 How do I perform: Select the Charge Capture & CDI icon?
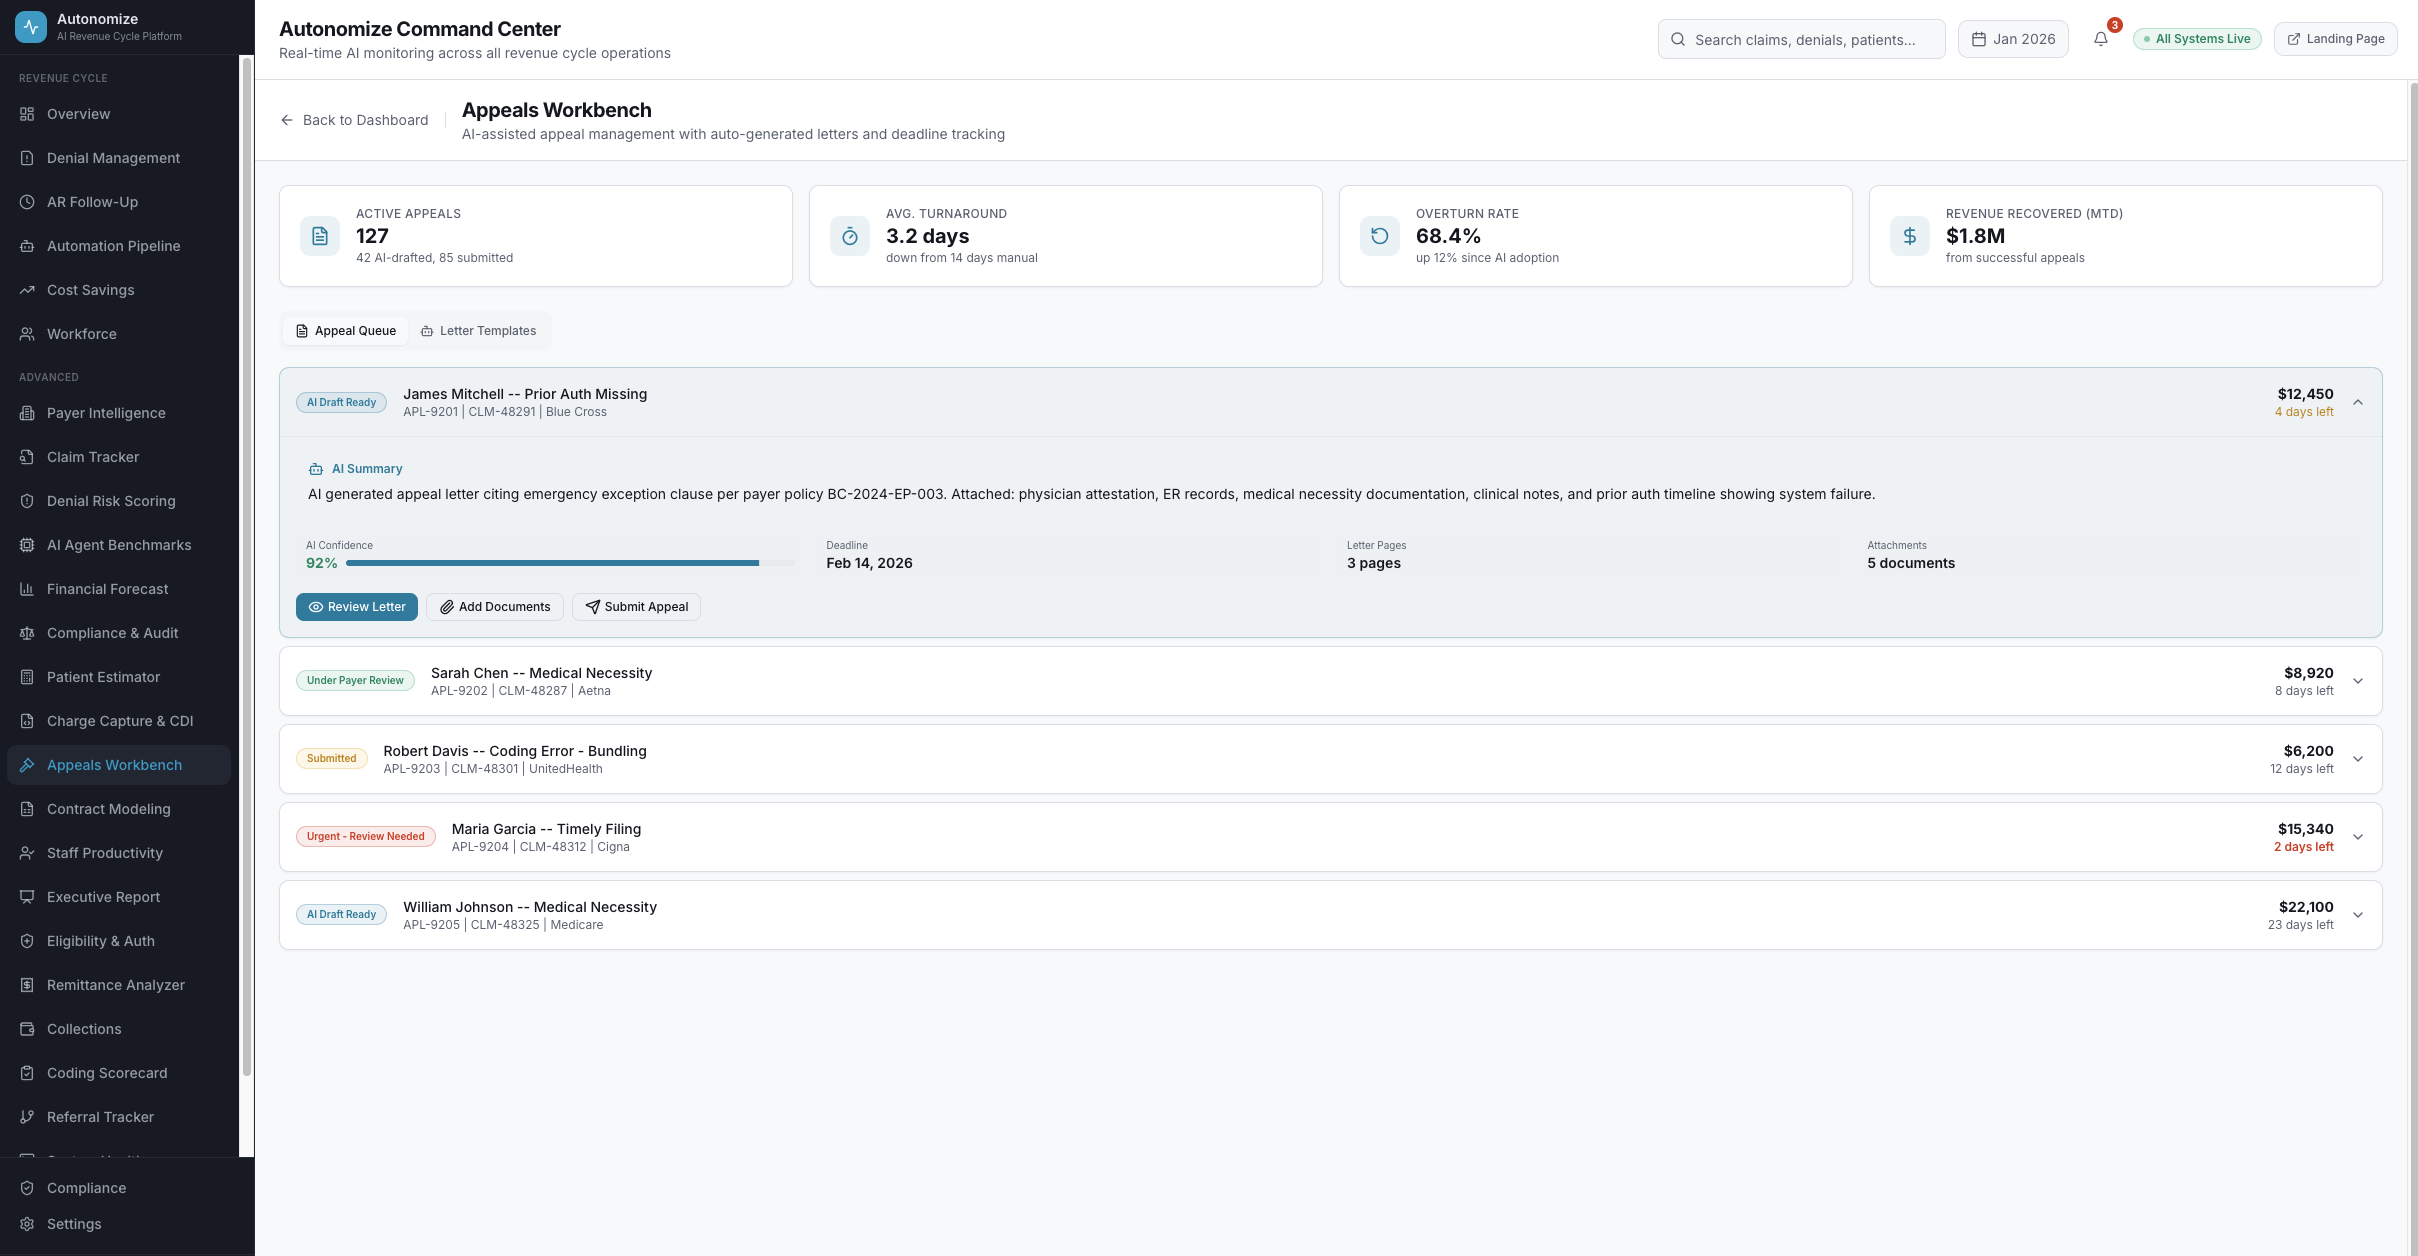tap(27, 721)
